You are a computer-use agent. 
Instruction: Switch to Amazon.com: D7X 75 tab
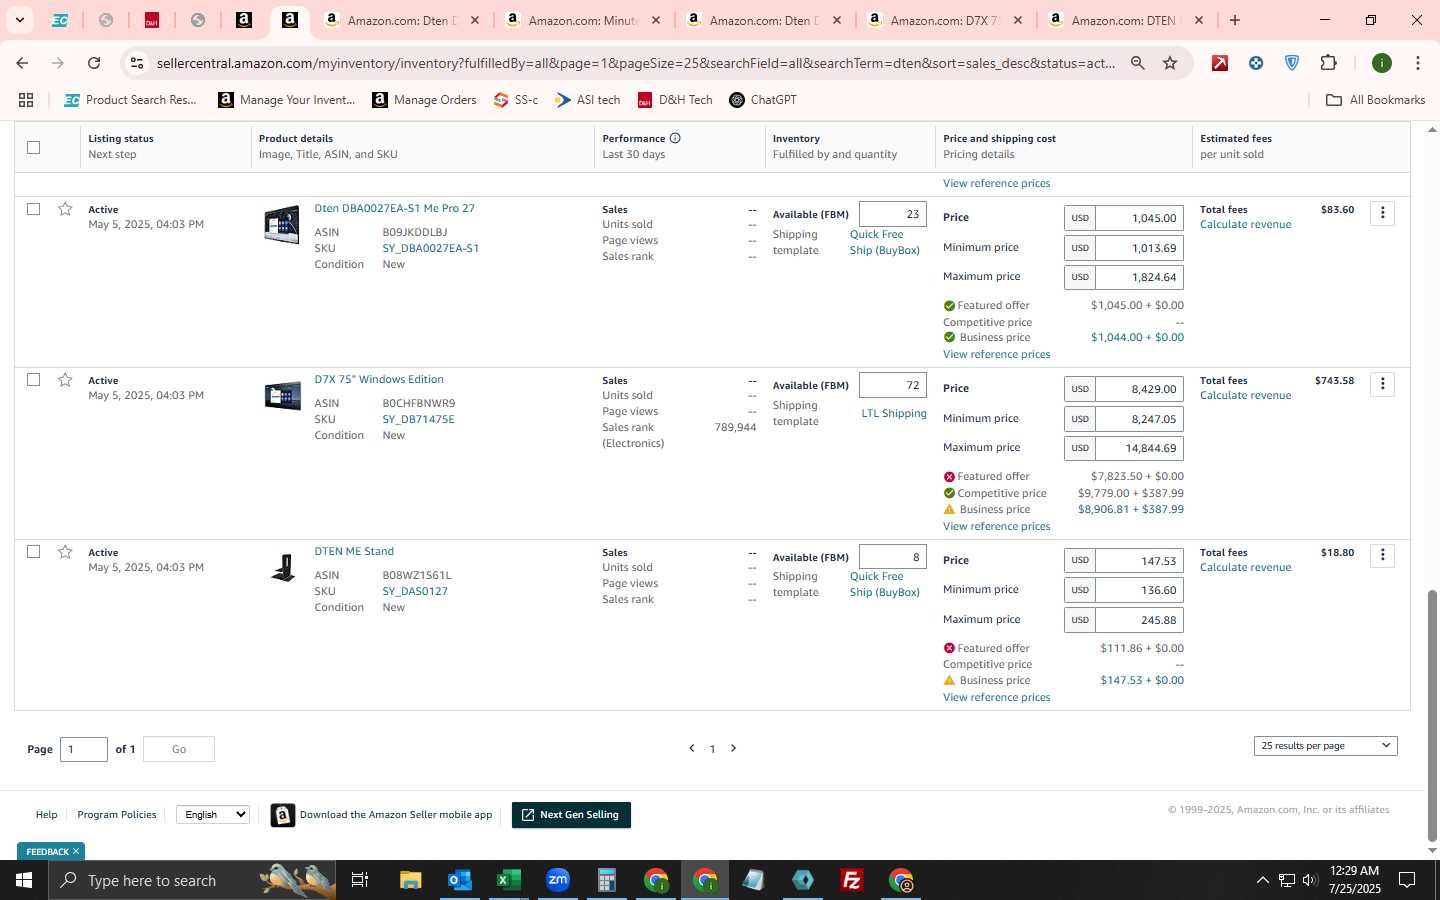(945, 20)
